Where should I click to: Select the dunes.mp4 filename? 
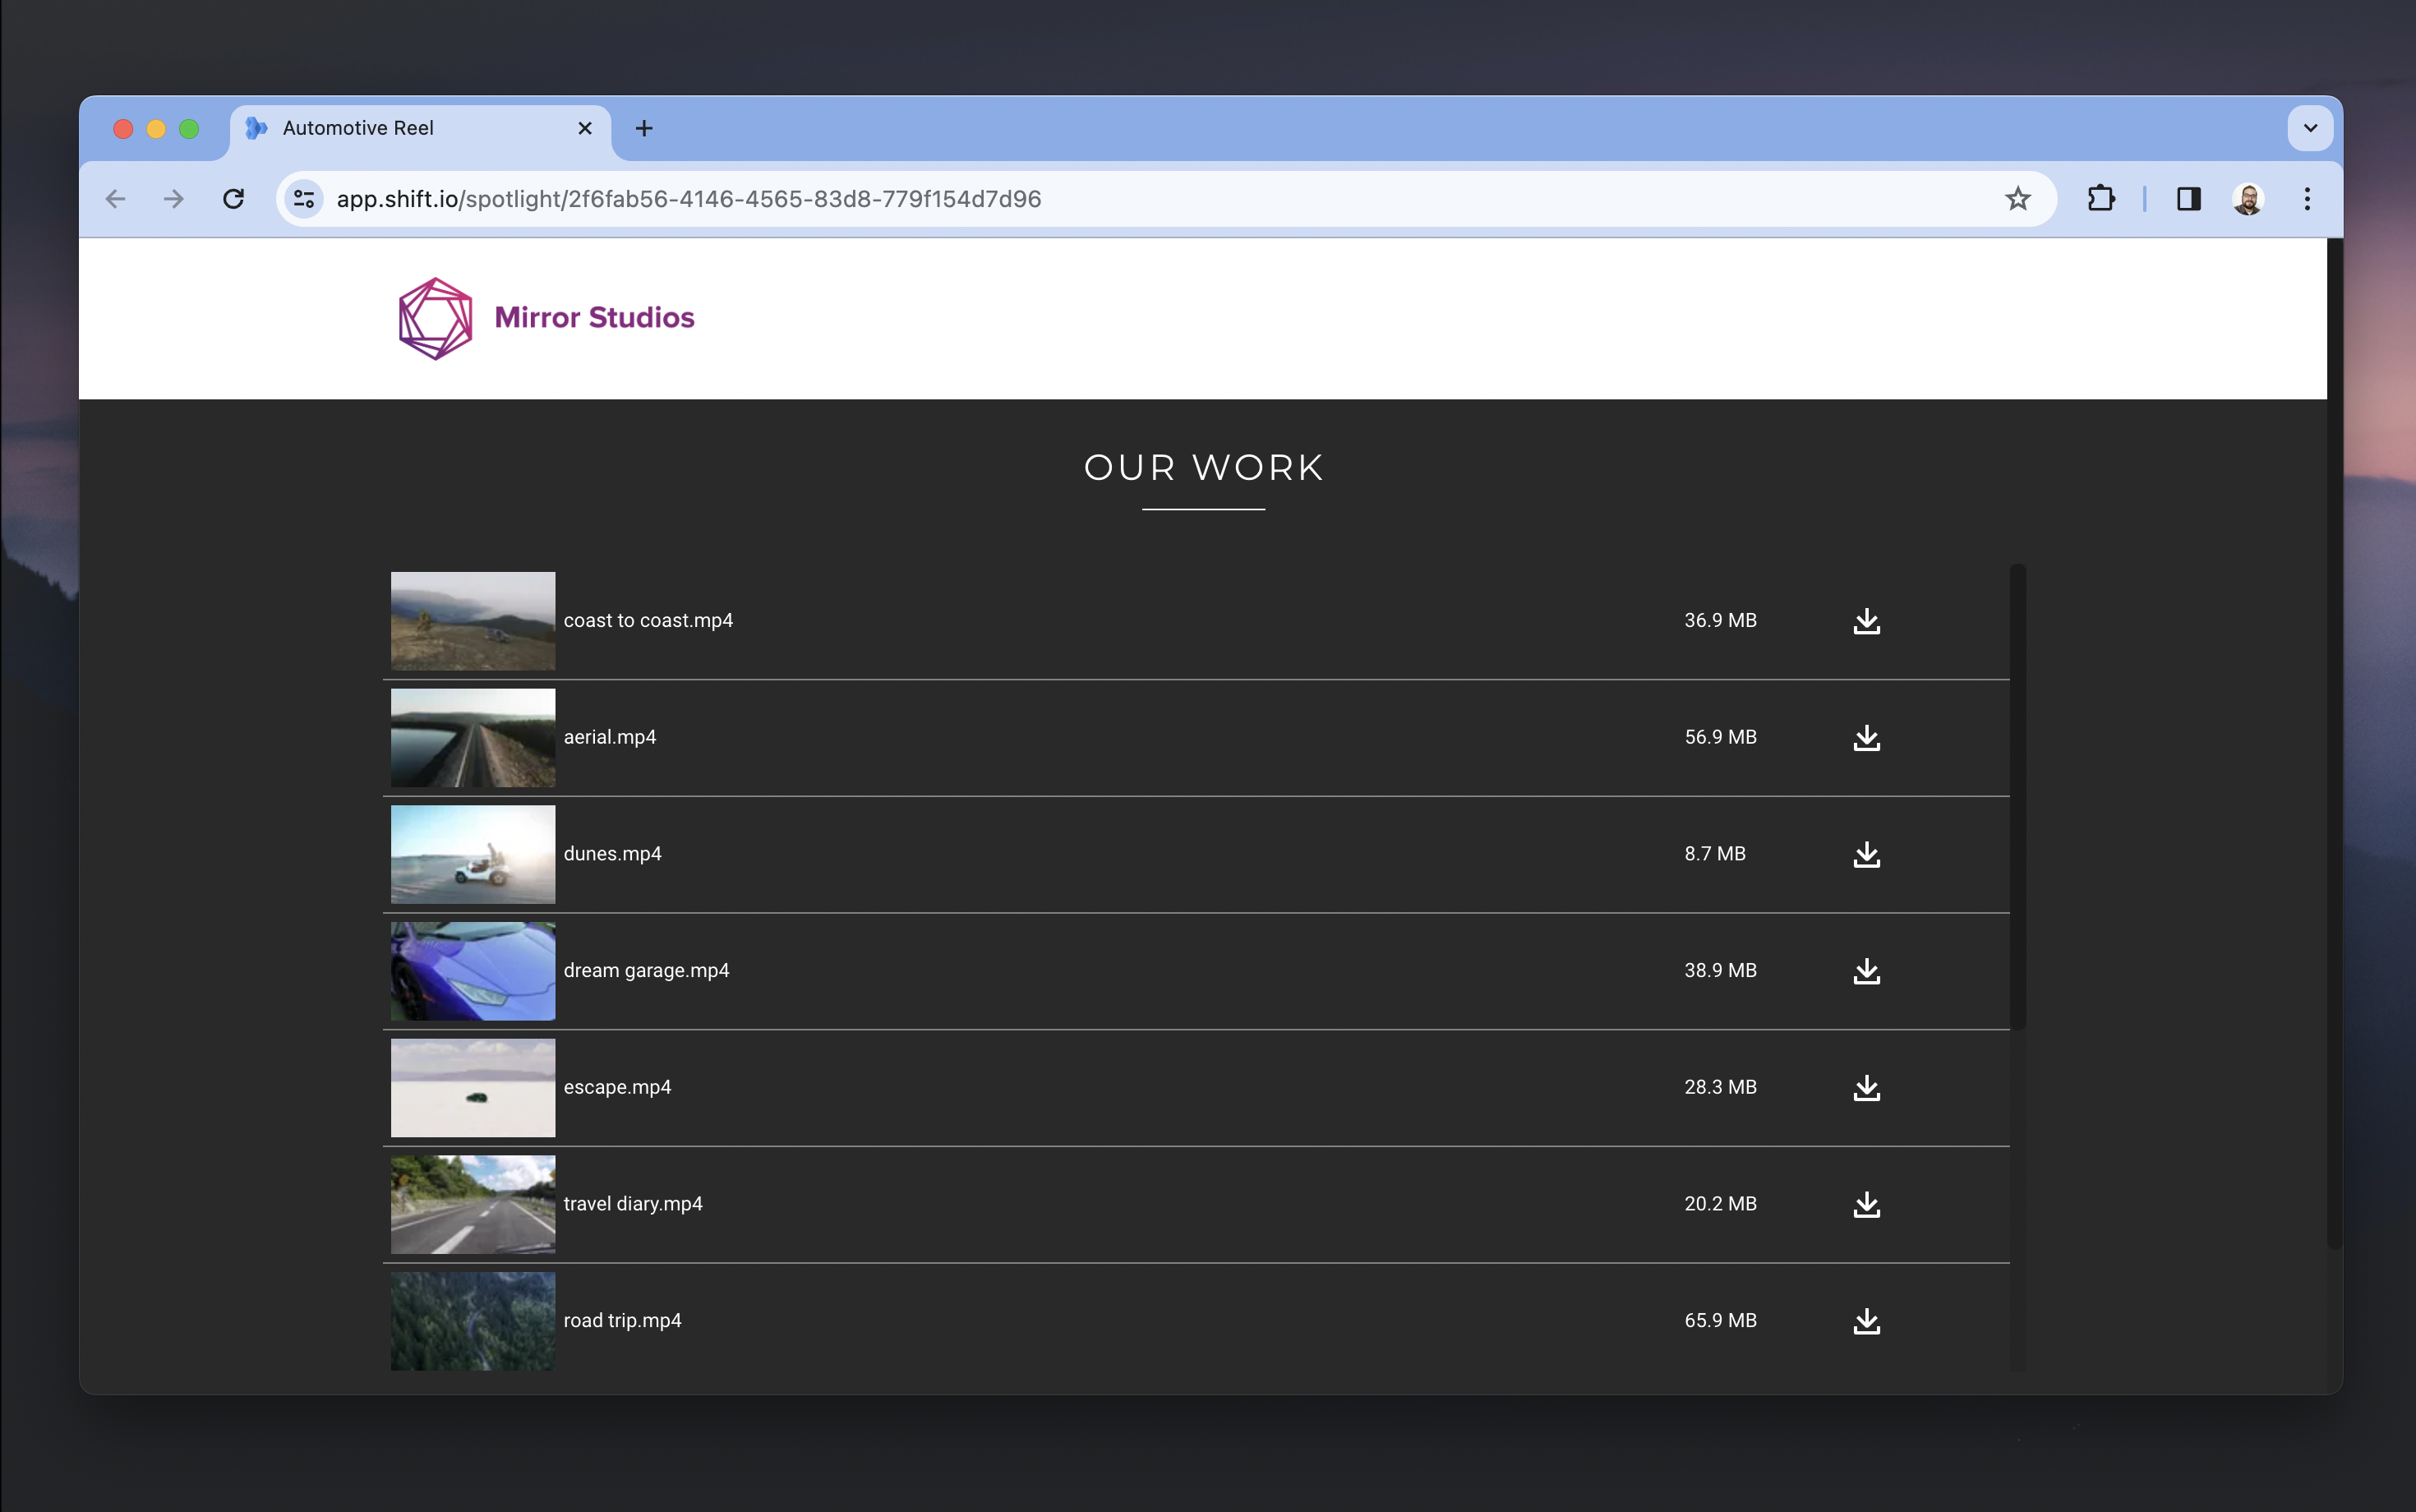[x=612, y=853]
